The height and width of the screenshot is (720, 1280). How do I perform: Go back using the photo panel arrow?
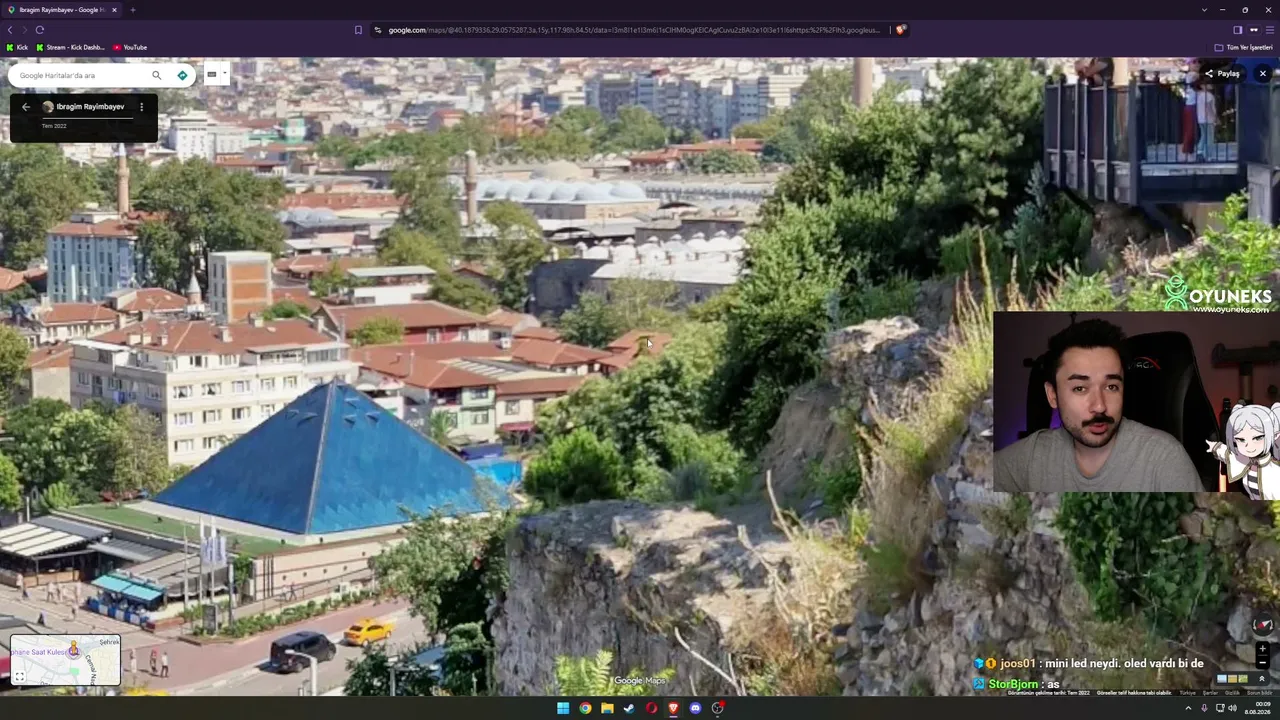pos(26,107)
